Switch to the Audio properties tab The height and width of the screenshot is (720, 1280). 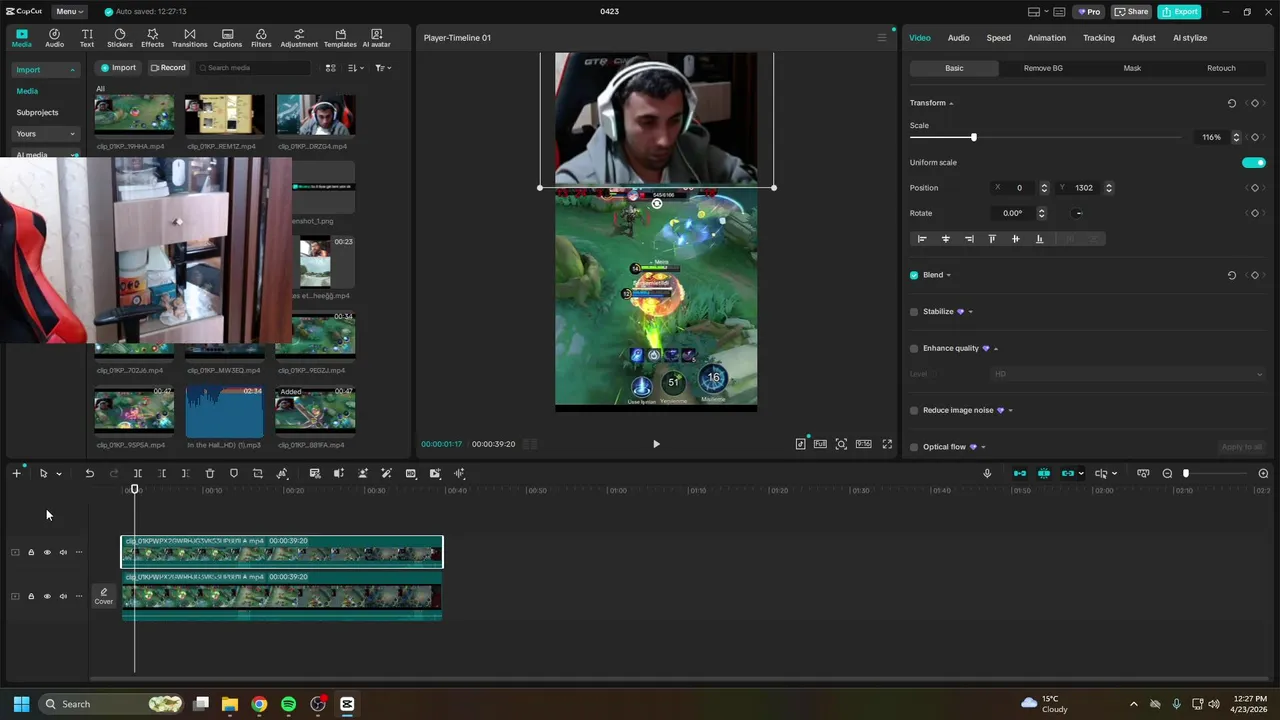click(958, 38)
